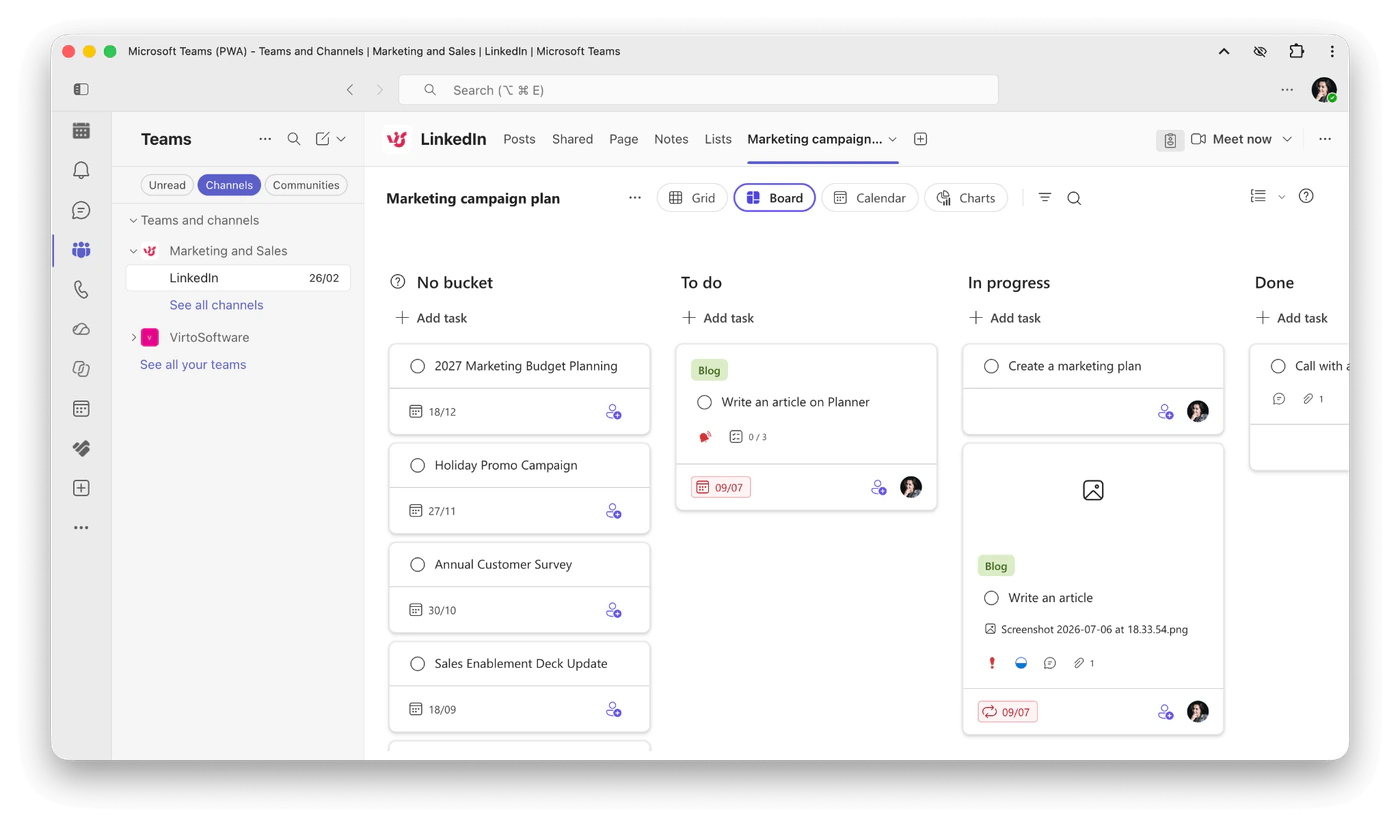Open the Activity bell in sidebar

[x=81, y=170]
